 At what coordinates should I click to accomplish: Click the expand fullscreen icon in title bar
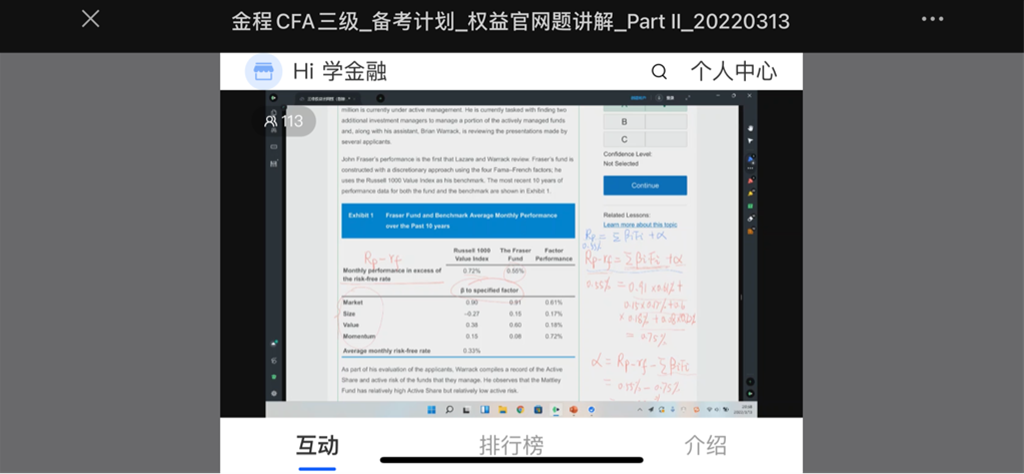point(688,98)
